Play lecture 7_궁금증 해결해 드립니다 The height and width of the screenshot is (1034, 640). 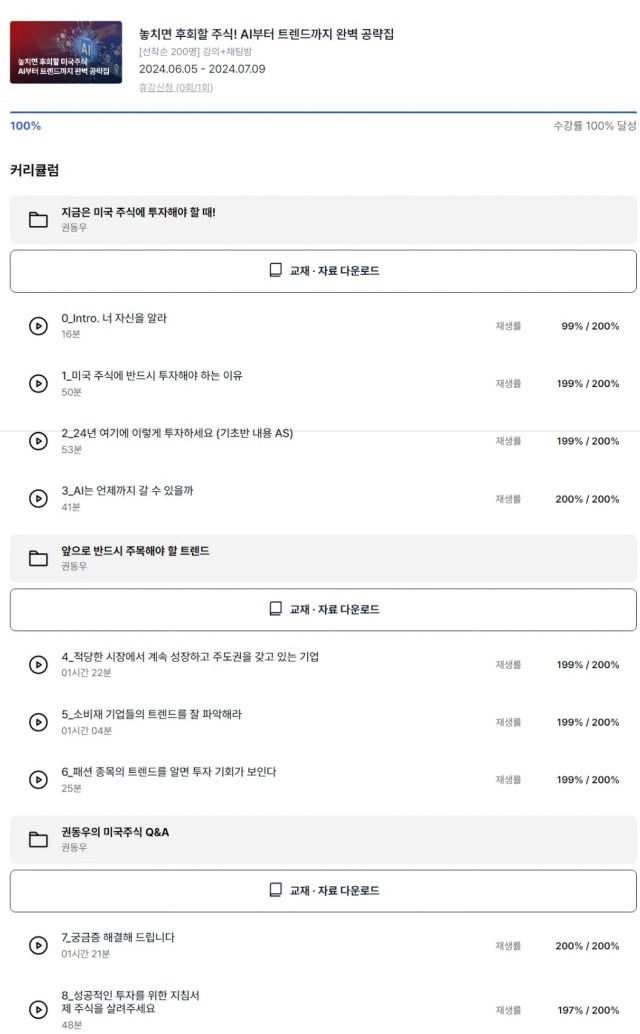tap(38, 946)
